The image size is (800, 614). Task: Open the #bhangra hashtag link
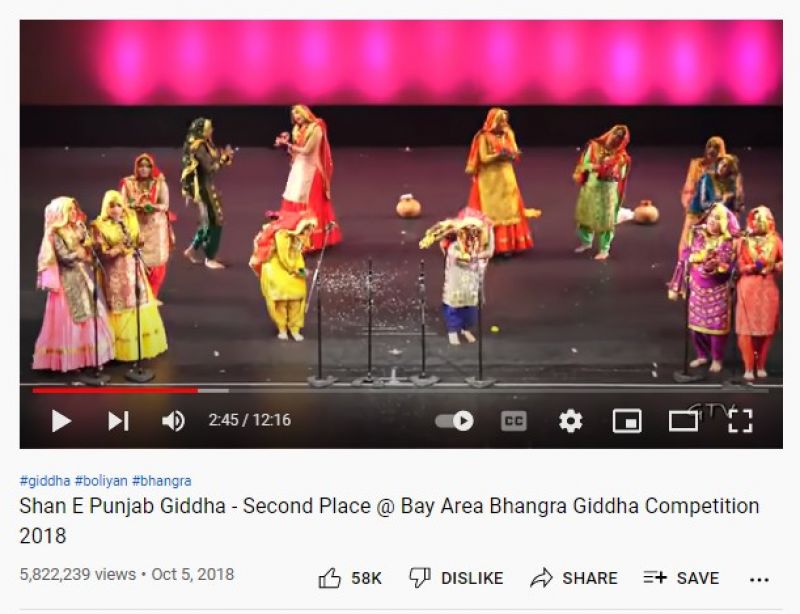[162, 481]
